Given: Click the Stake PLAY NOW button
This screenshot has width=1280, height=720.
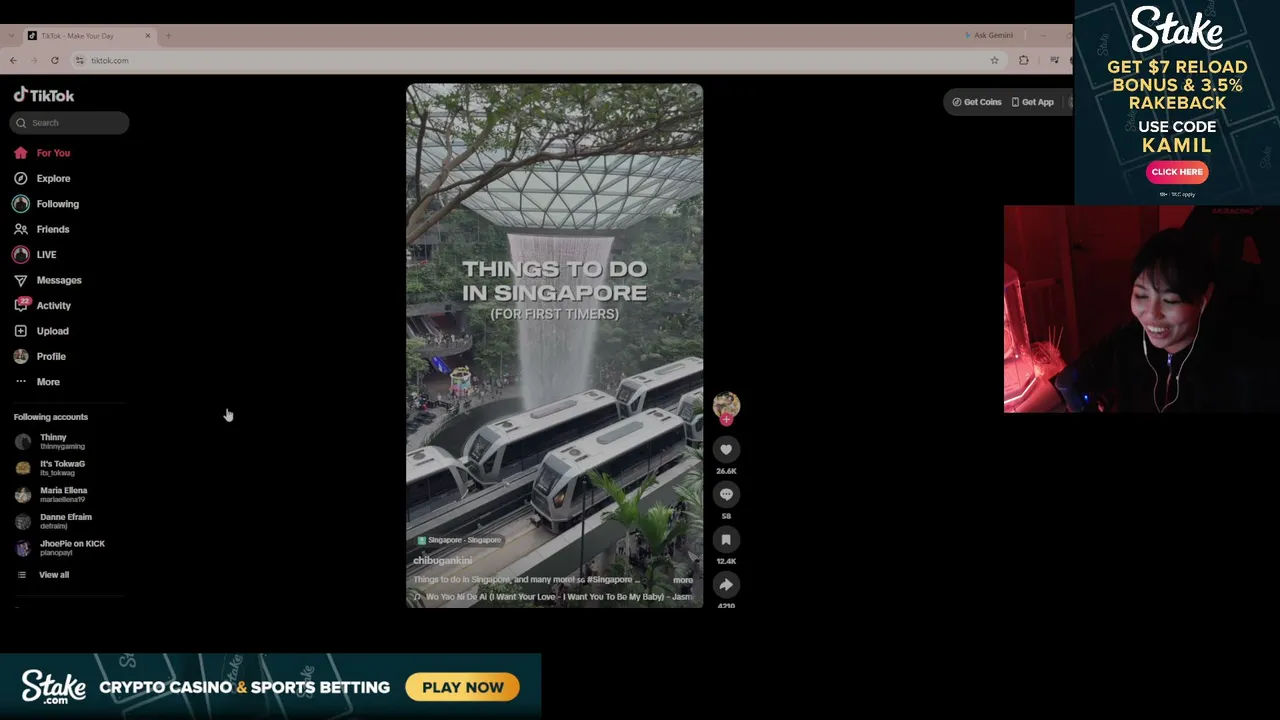Looking at the screenshot, I should [462, 687].
